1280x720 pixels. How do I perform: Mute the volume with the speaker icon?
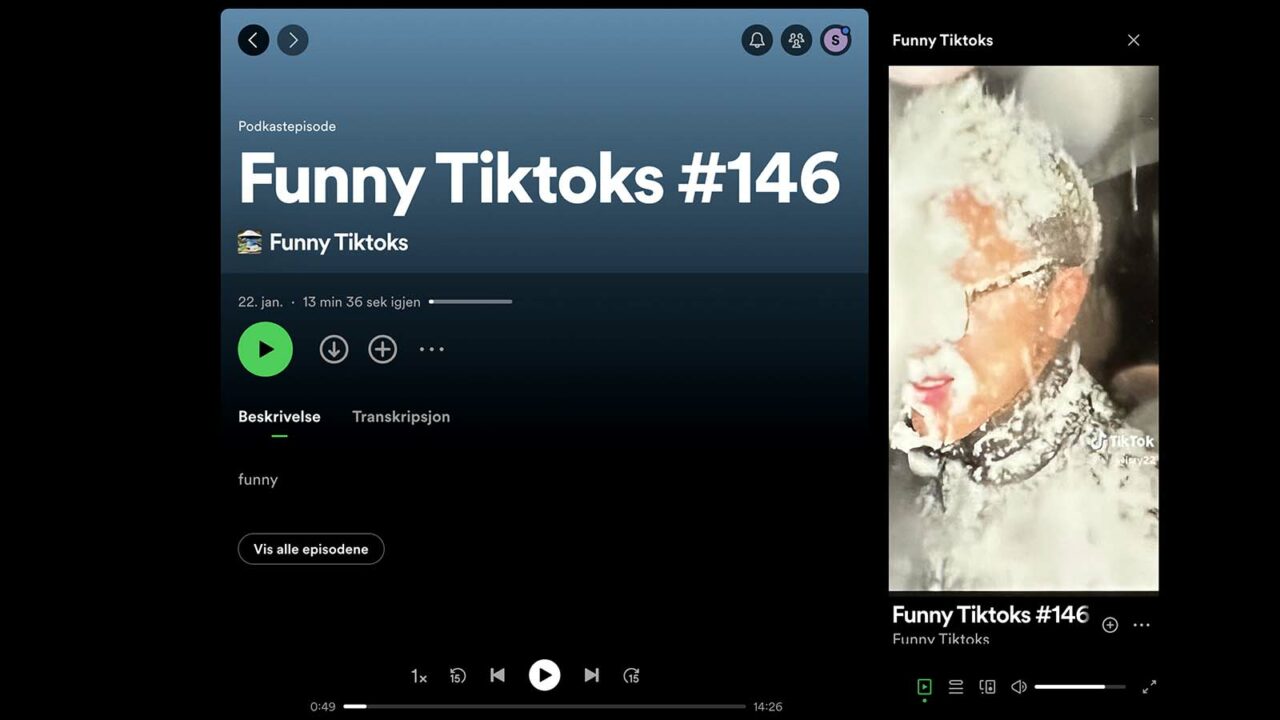pos(1019,687)
